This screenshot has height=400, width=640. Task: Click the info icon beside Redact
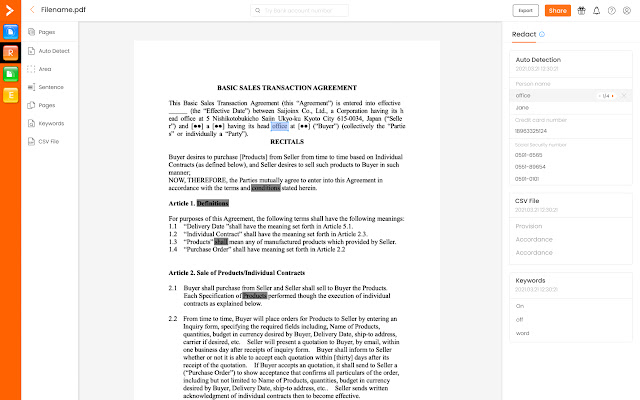coord(542,34)
